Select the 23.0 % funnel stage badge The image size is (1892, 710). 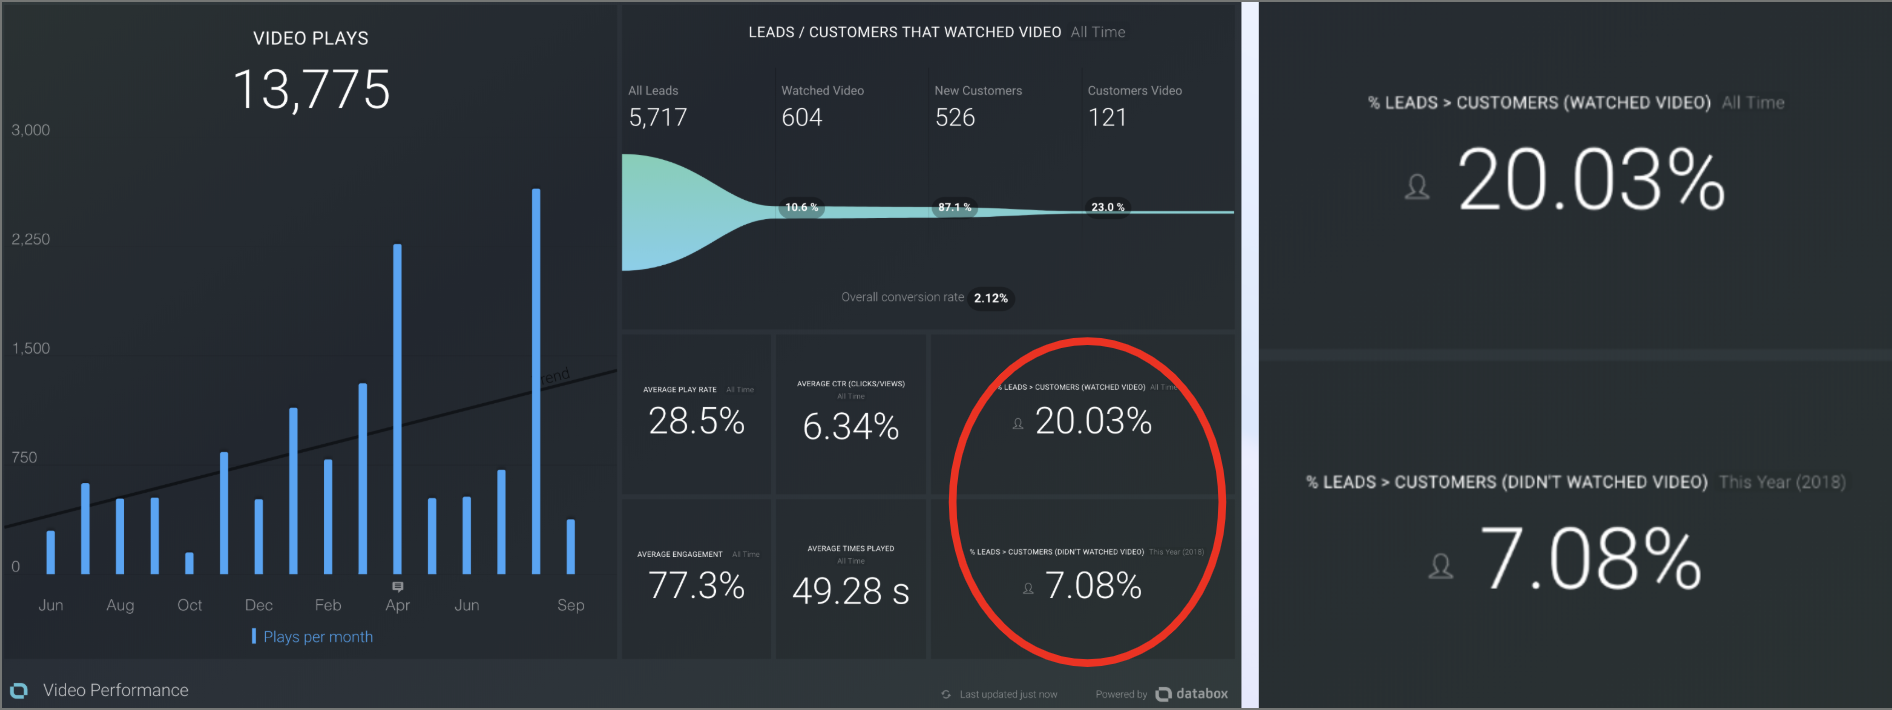coord(1107,207)
